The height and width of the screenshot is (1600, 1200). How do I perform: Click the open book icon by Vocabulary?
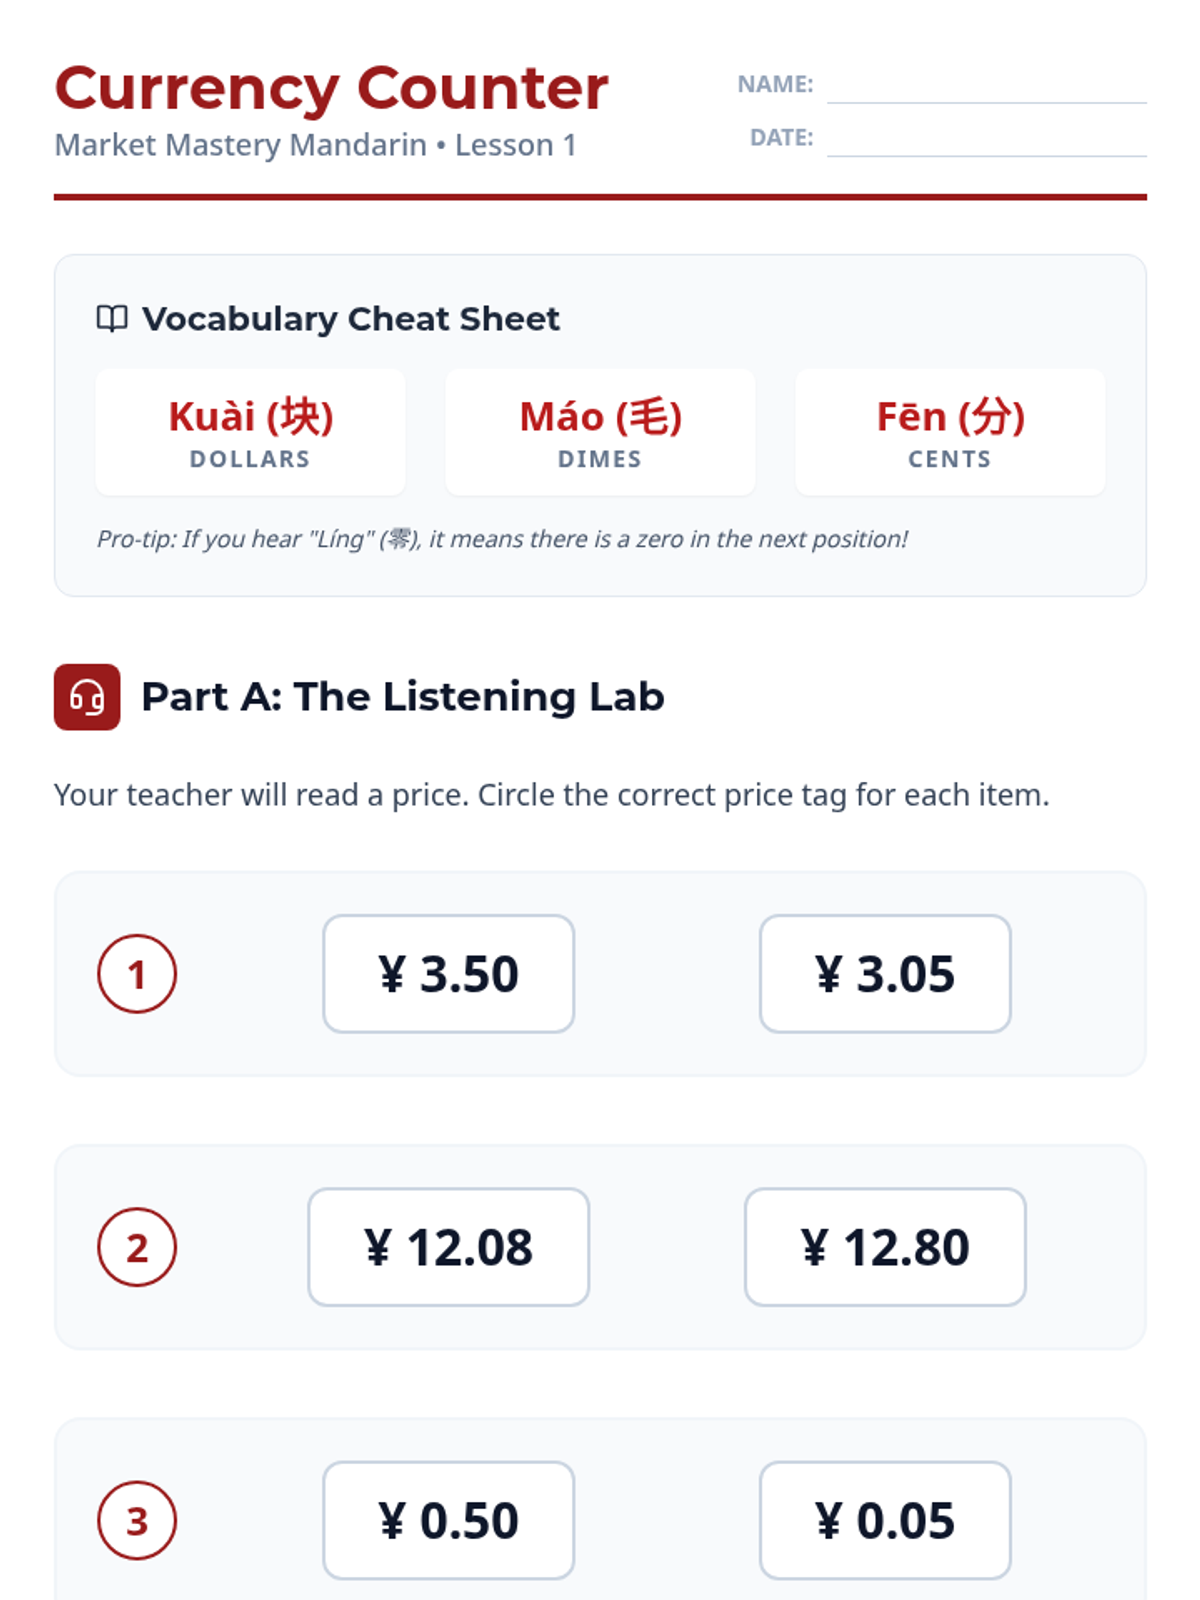click(112, 319)
